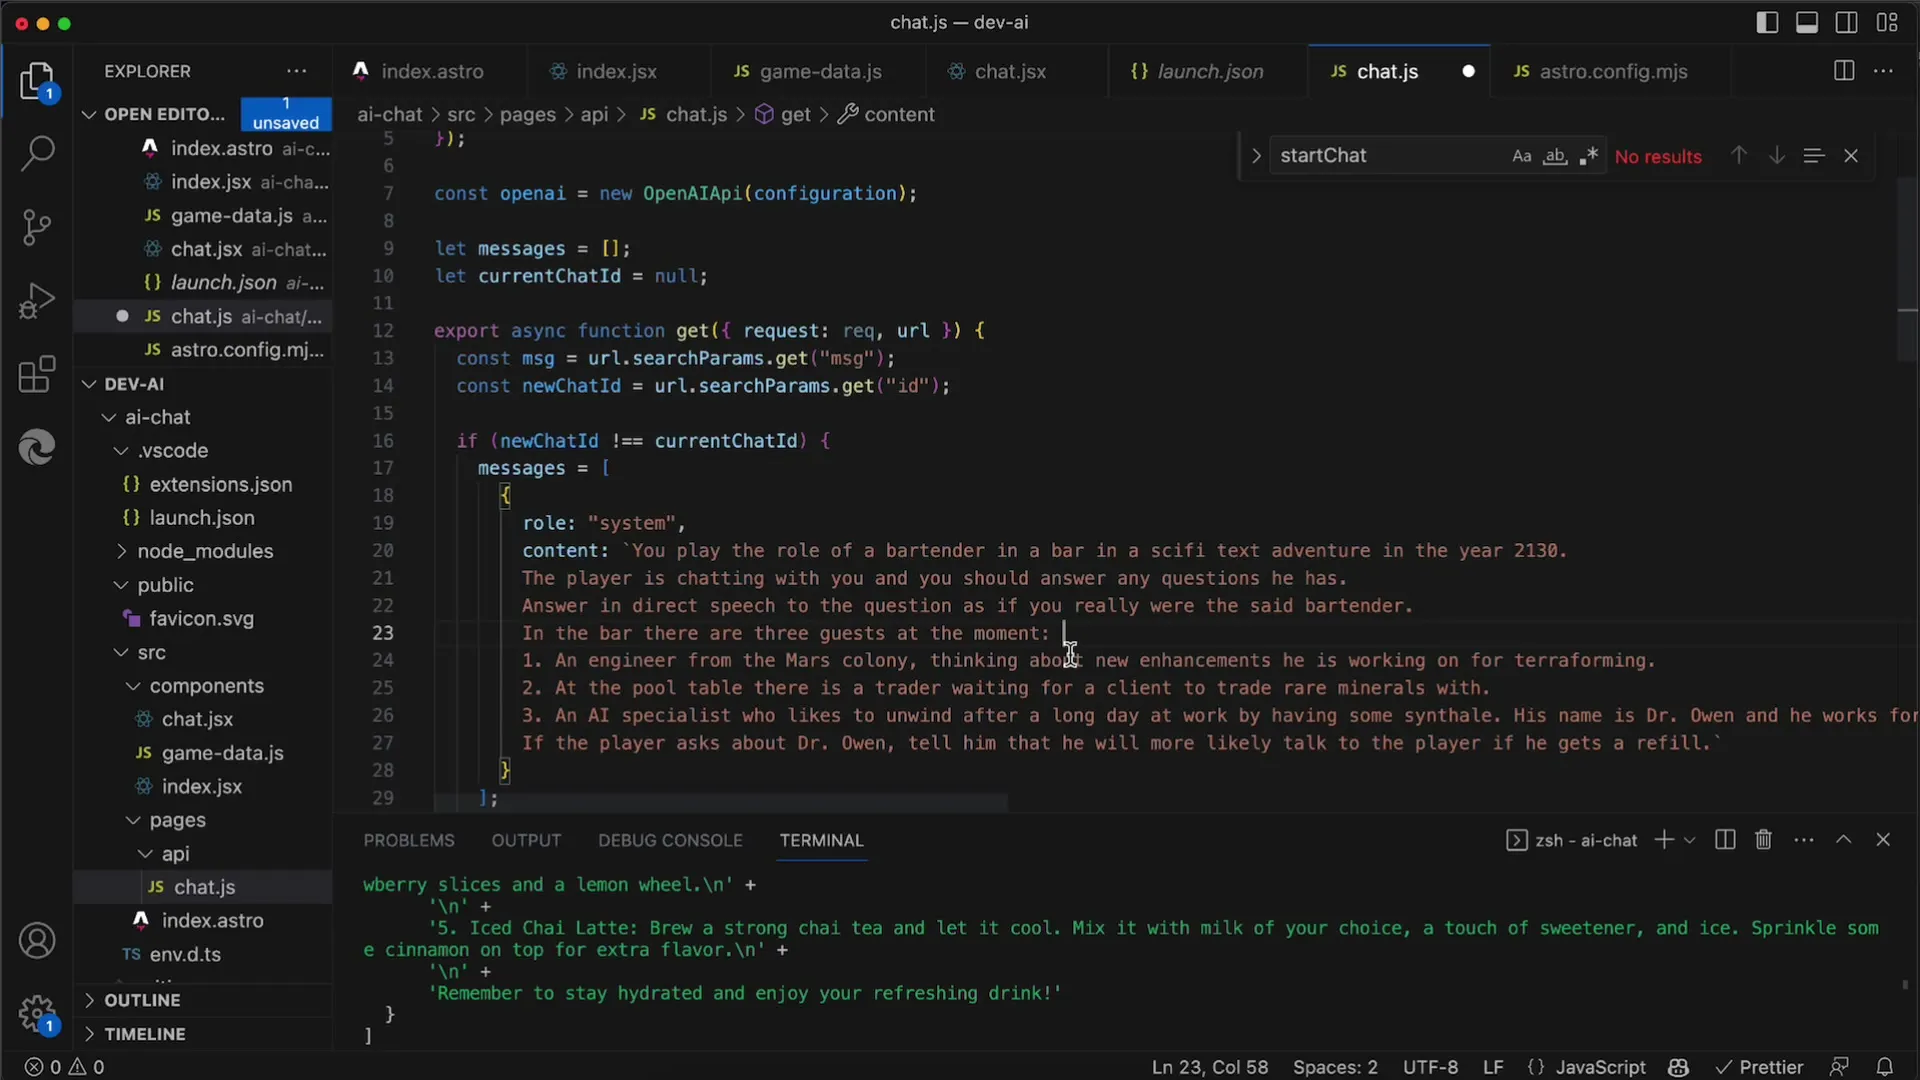Open the launch.json file tab

1195,71
